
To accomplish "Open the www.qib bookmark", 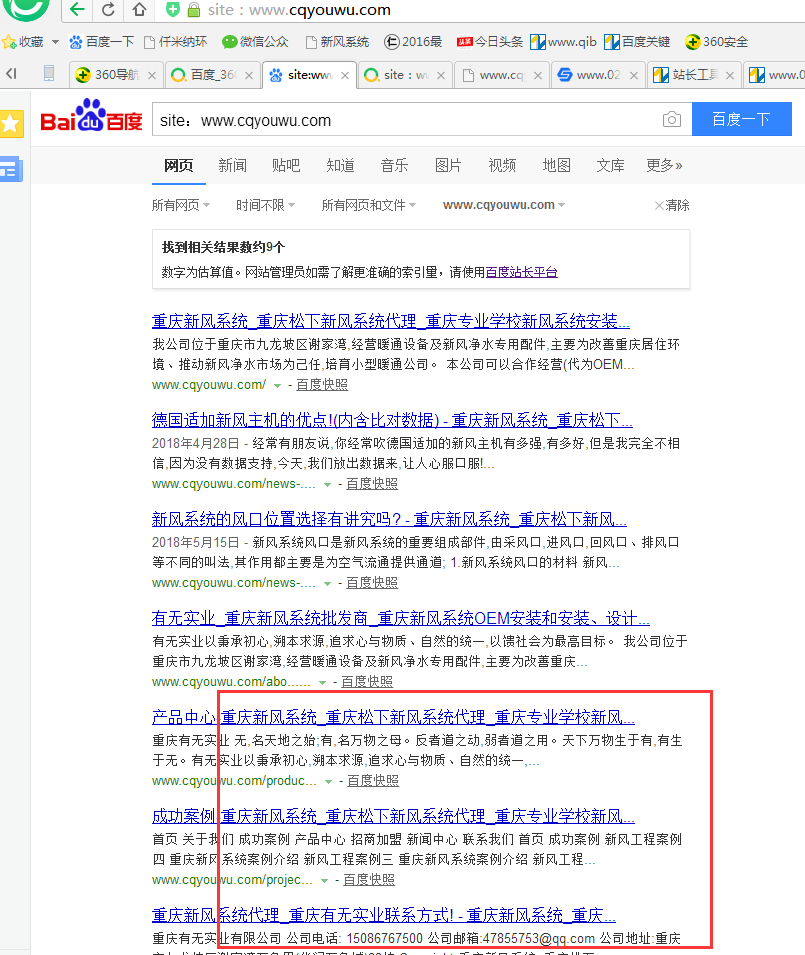I will (x=563, y=42).
